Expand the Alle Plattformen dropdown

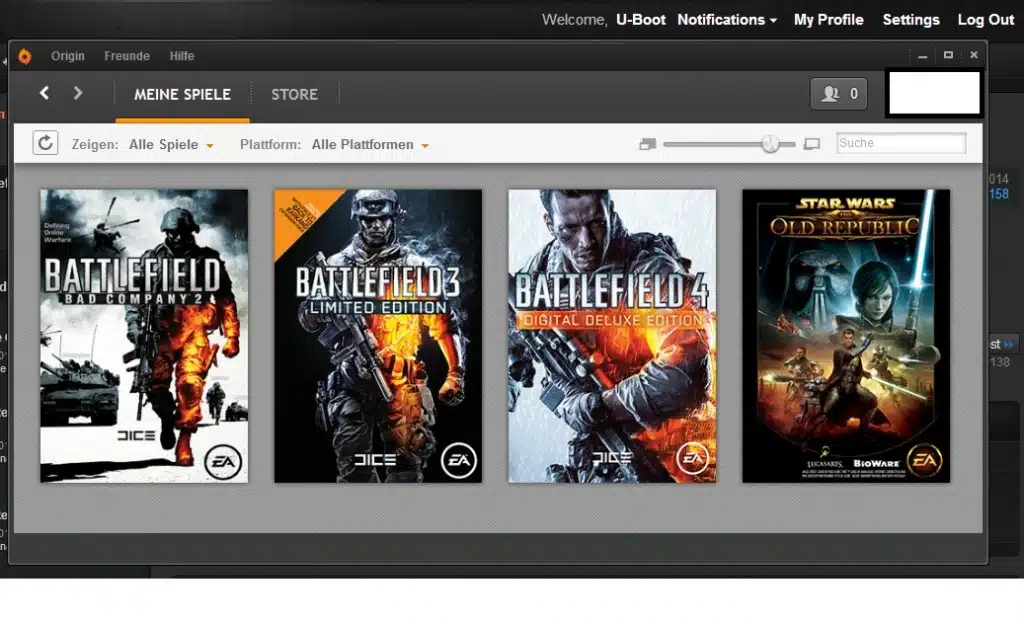click(370, 145)
